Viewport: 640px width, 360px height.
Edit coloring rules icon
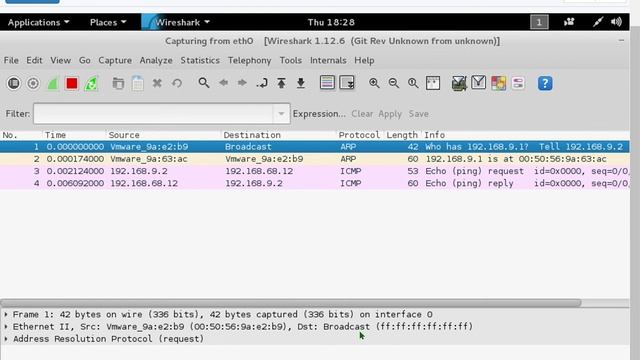tap(498, 83)
